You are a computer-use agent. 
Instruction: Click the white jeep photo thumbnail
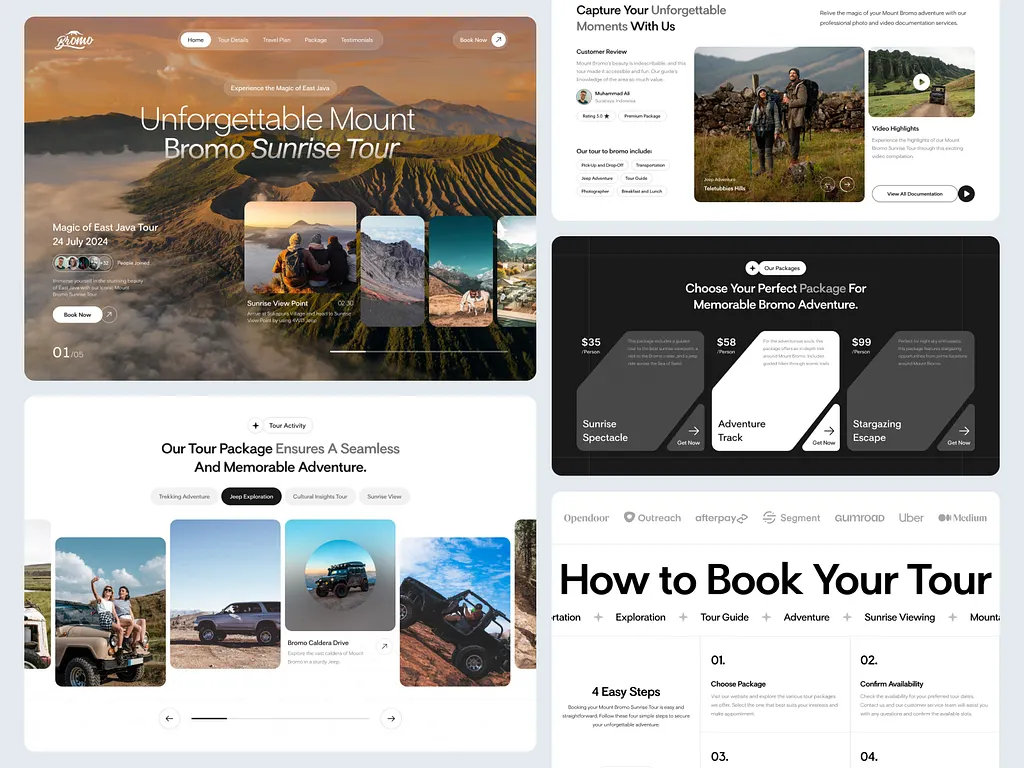click(x=225, y=596)
